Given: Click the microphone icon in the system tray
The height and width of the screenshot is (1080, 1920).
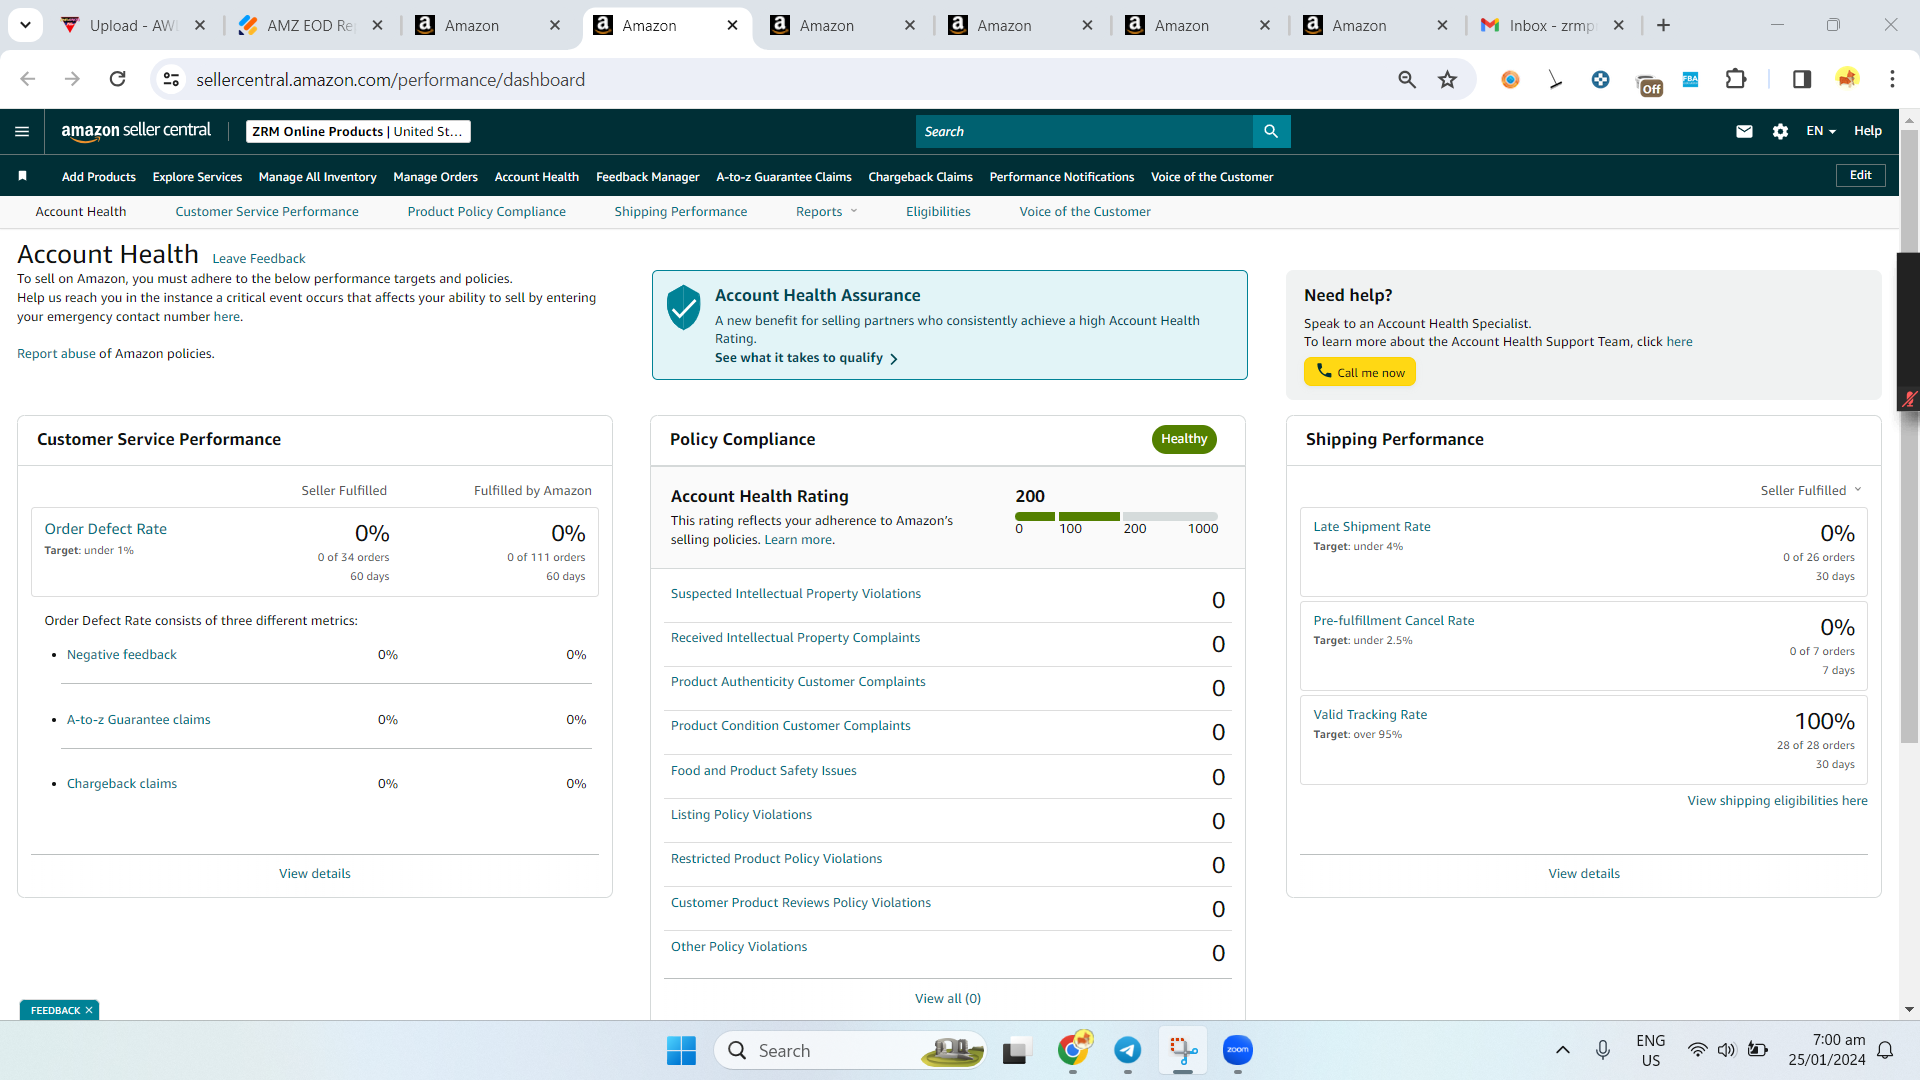Looking at the screenshot, I should [x=1603, y=1050].
